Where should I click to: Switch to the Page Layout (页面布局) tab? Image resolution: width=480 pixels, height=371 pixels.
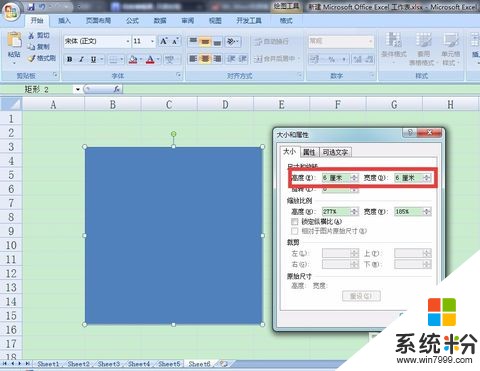click(98, 21)
